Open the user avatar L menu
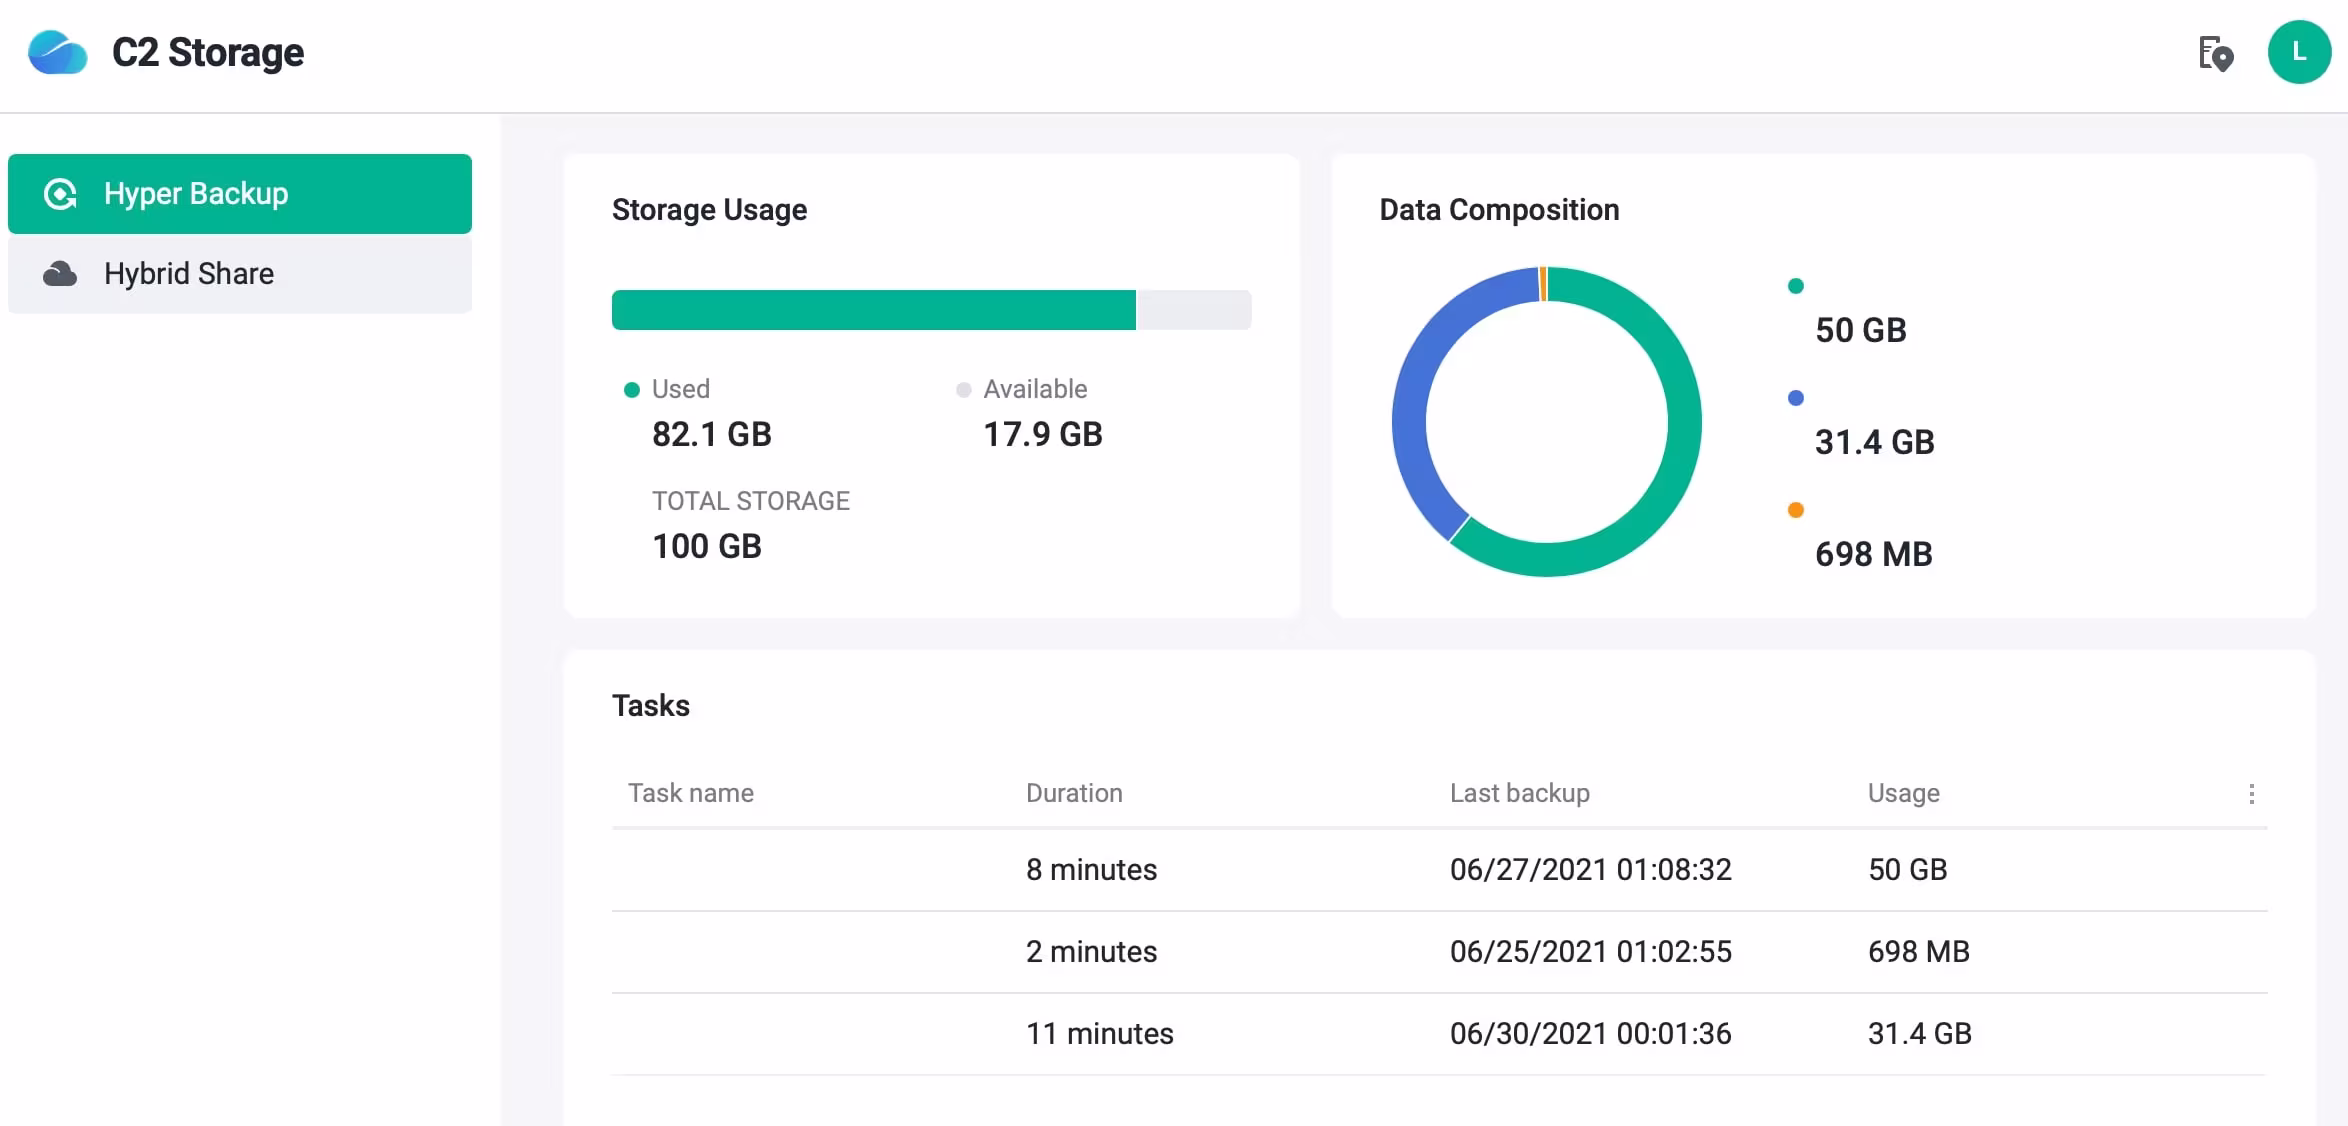The width and height of the screenshot is (2348, 1126). tap(2298, 52)
